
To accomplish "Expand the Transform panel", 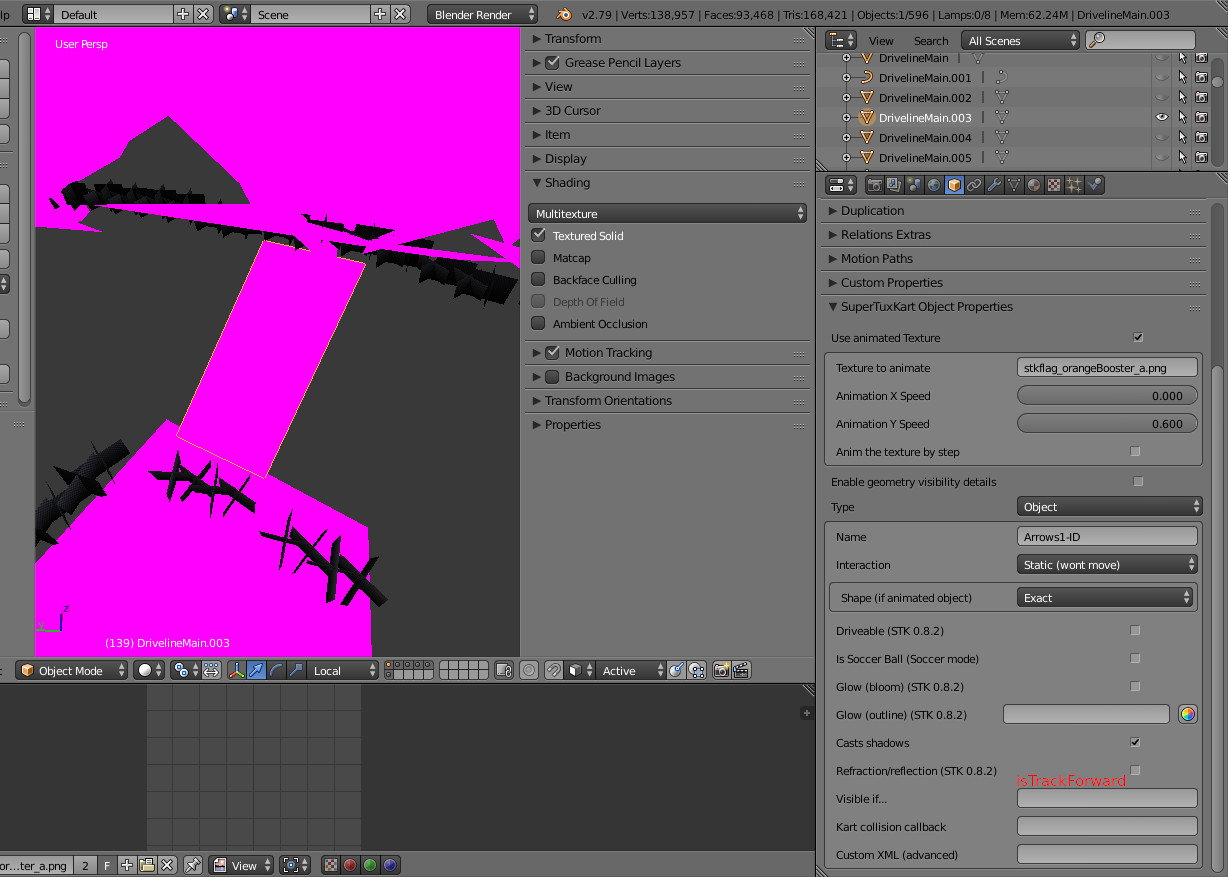I will (x=573, y=39).
